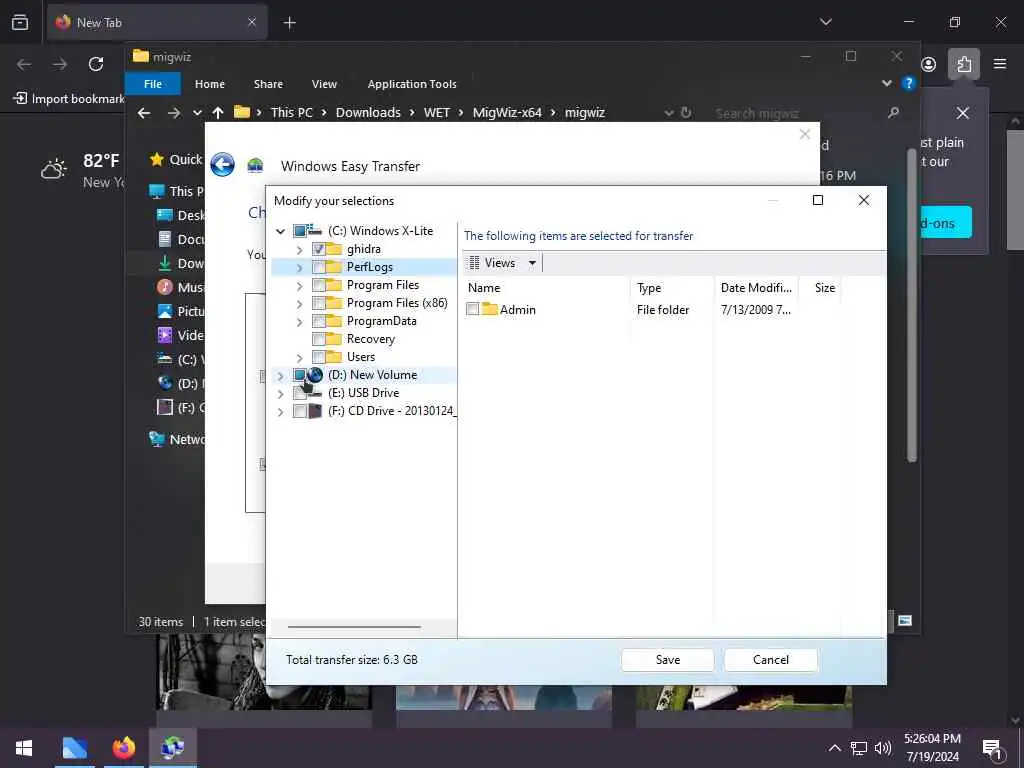Expand the Users folder node
The width and height of the screenshot is (1024, 768).
[x=299, y=357]
